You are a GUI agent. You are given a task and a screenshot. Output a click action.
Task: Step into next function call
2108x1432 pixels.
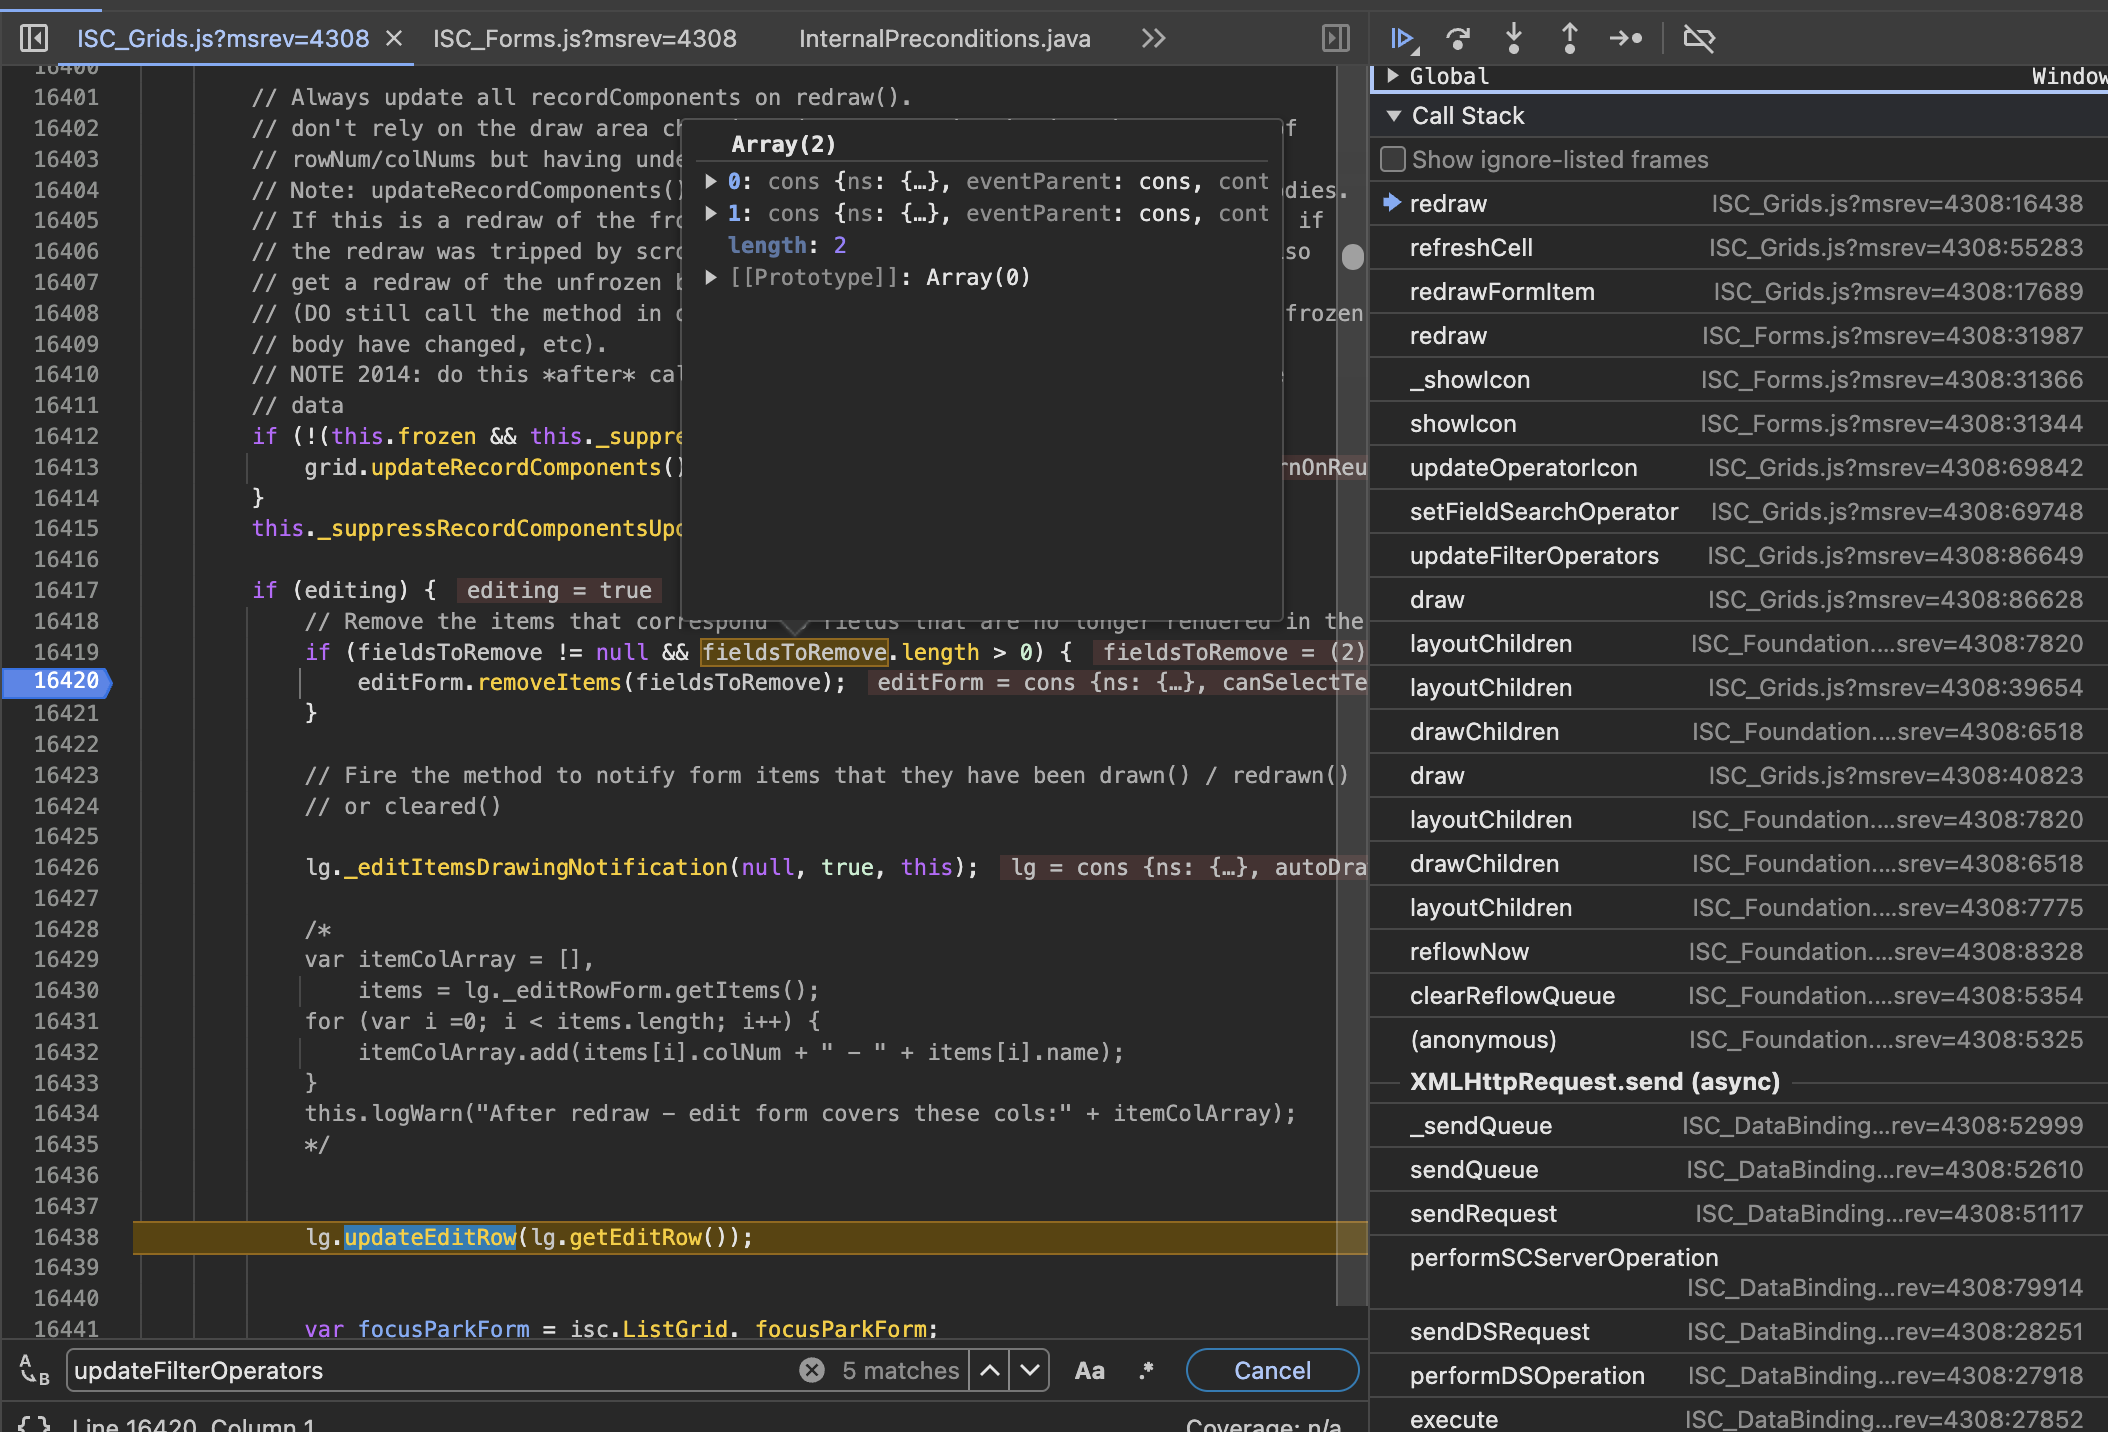(1514, 39)
